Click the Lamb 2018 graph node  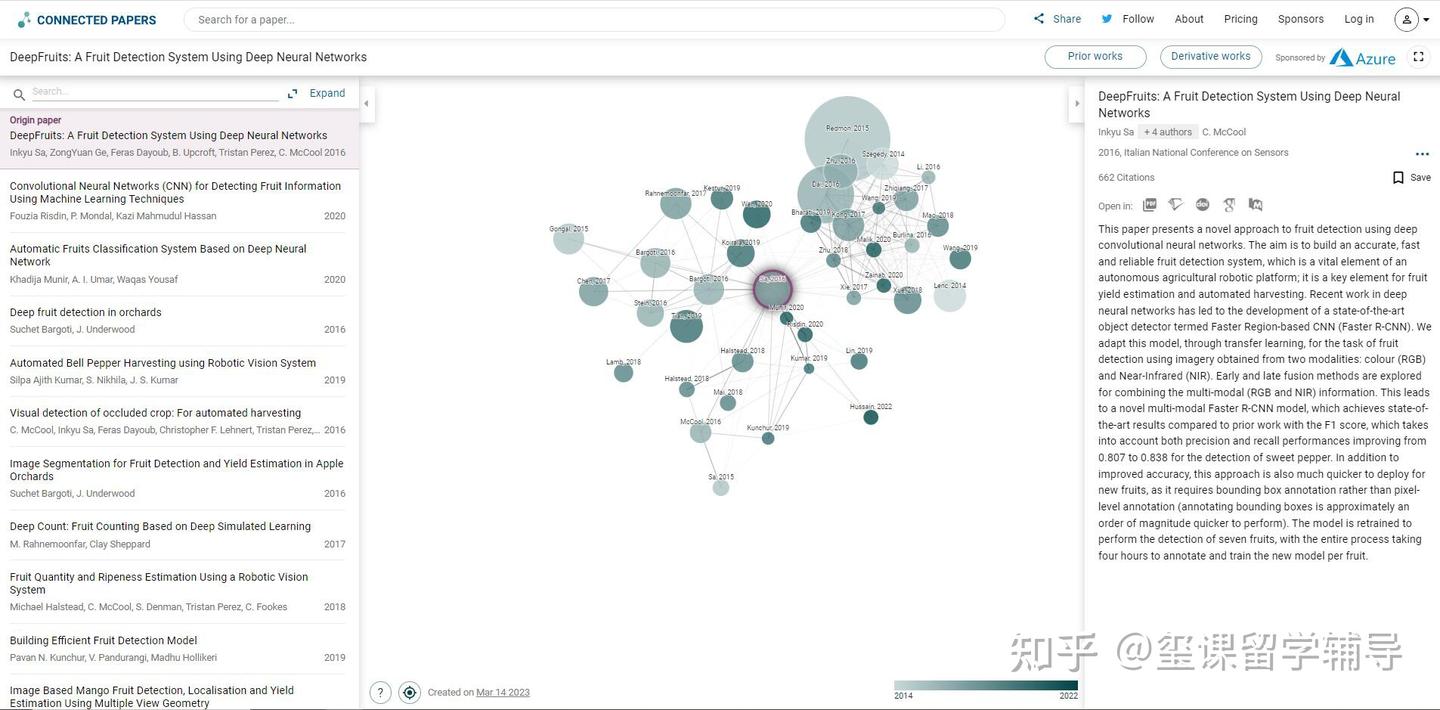click(x=623, y=372)
